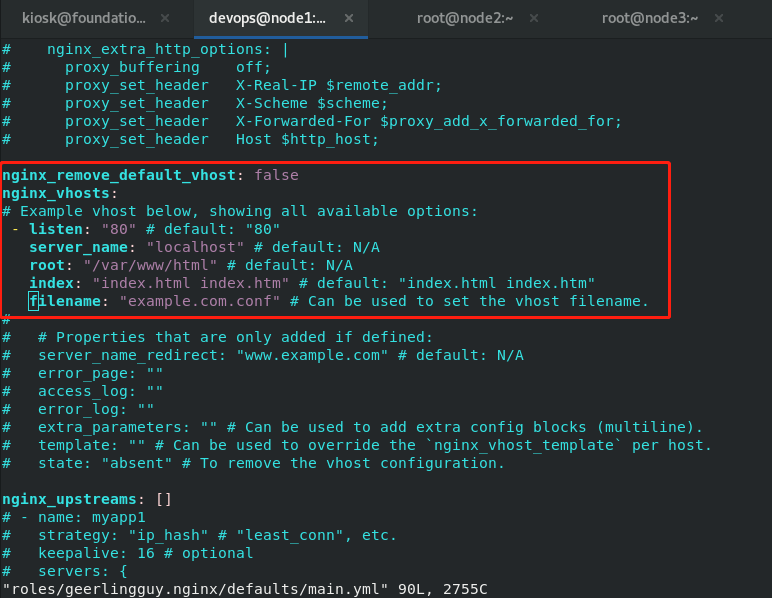Image resolution: width=772 pixels, height=598 pixels.
Task: Close the kiosk@foundation tab
Action: click(x=165, y=18)
